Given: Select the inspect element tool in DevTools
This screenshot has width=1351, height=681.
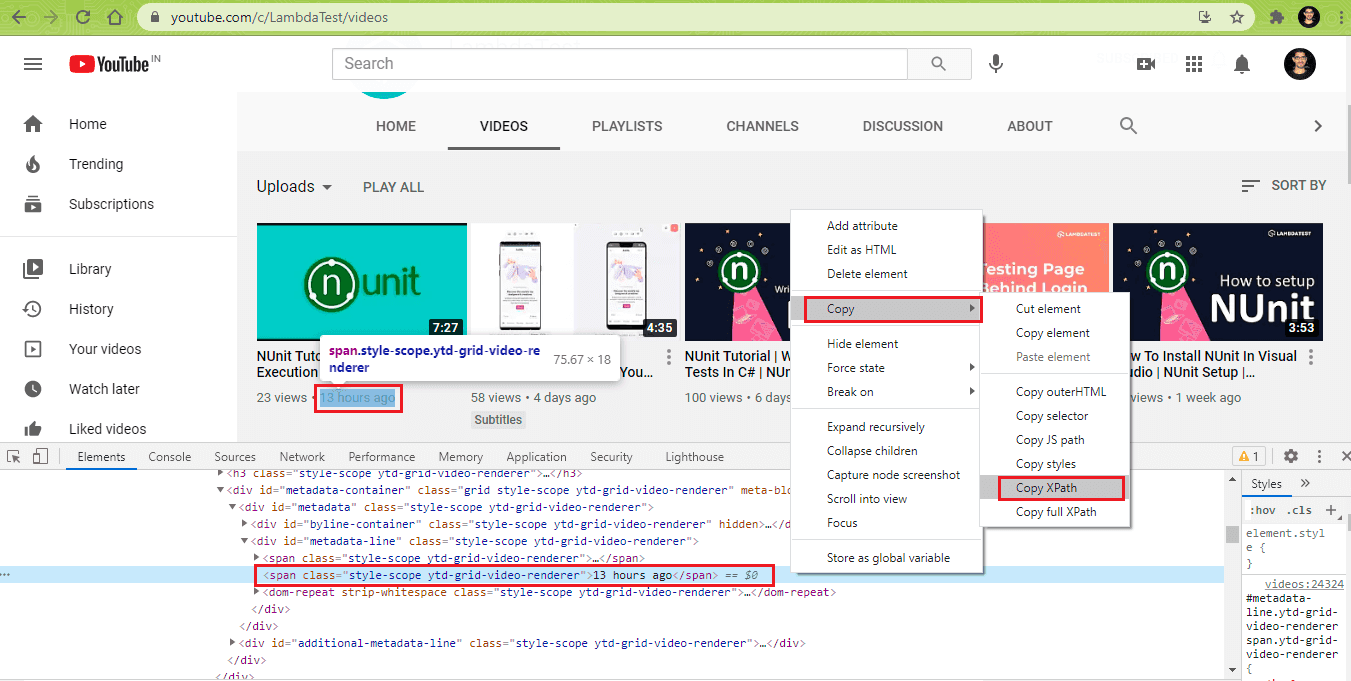Looking at the screenshot, I should 15,455.
